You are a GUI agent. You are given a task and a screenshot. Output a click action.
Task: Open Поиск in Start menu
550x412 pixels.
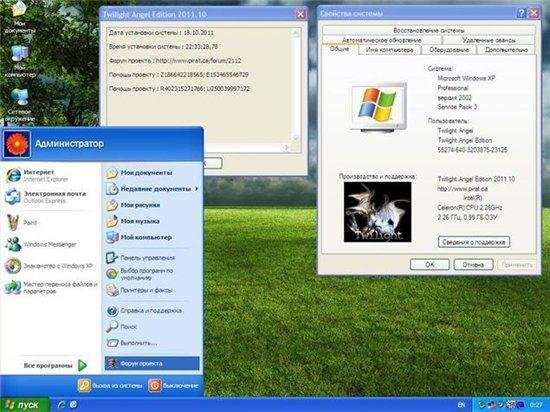[122, 327]
